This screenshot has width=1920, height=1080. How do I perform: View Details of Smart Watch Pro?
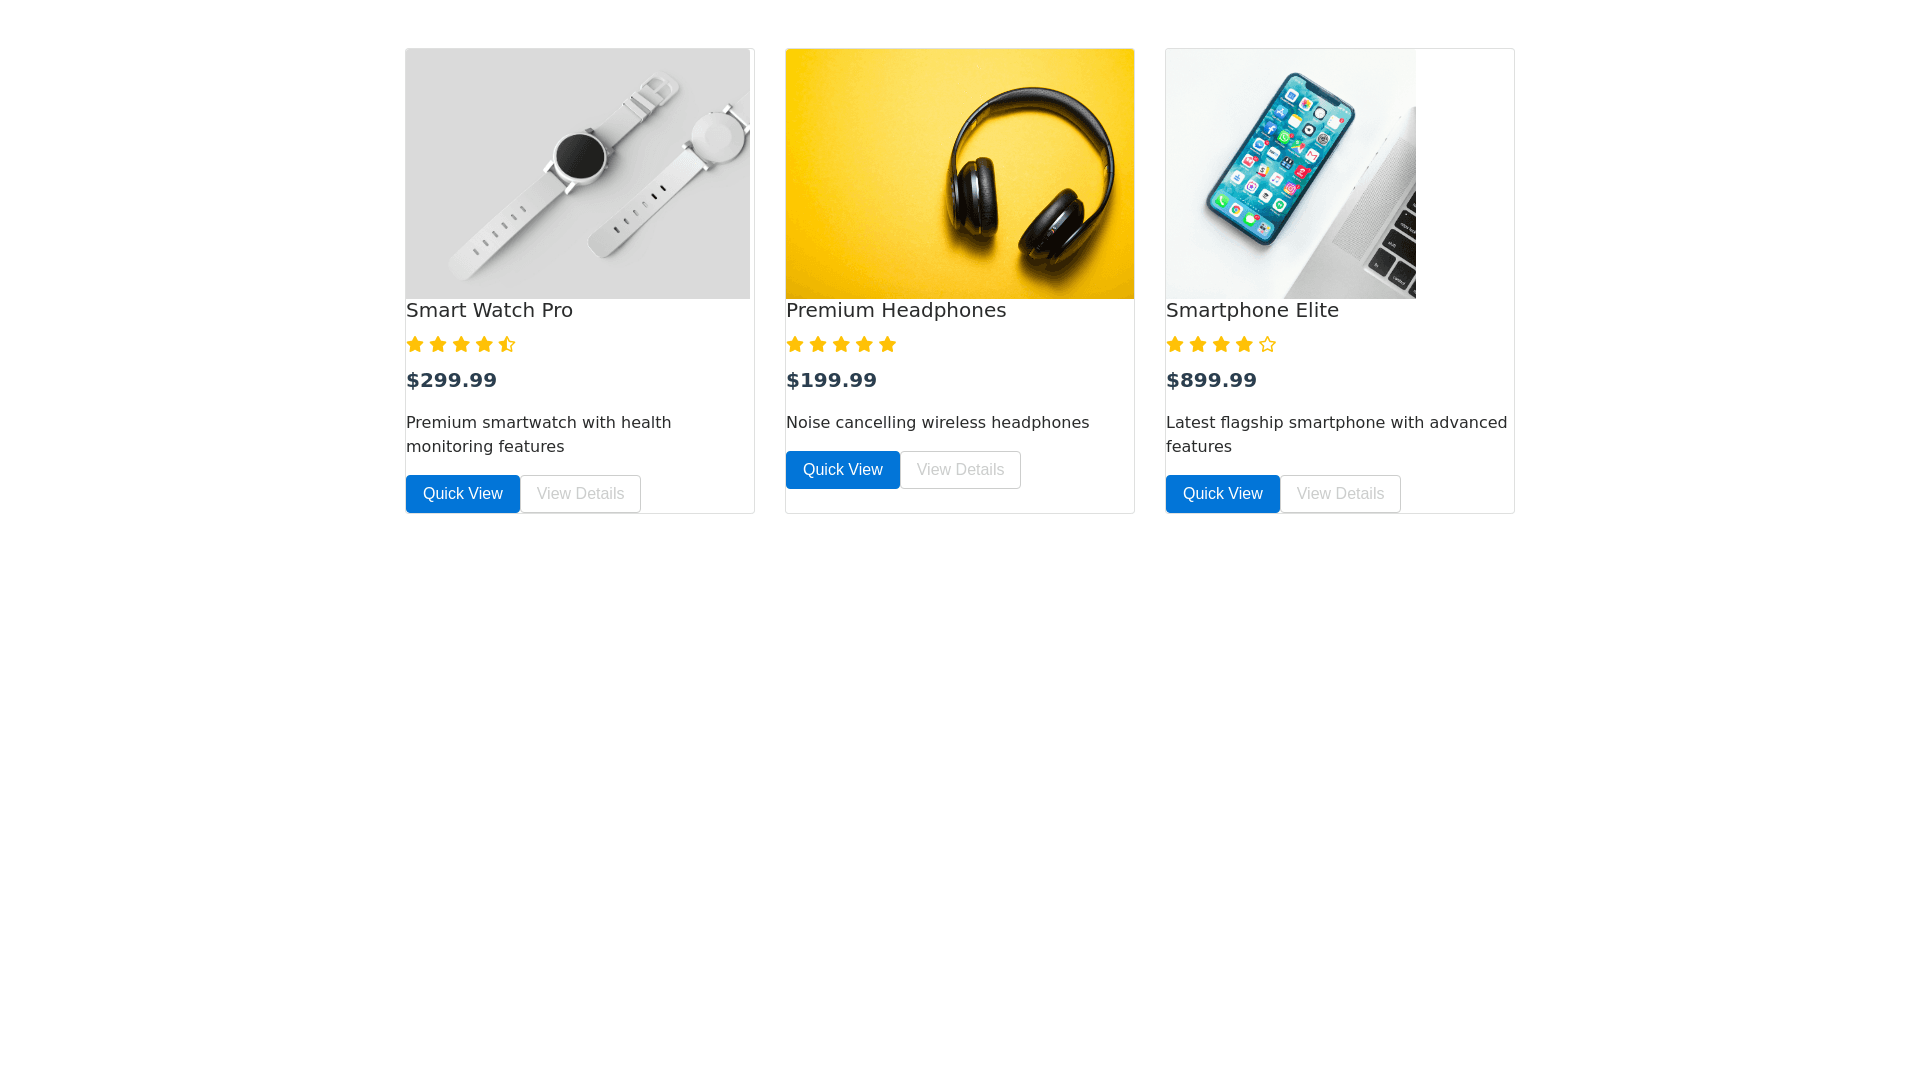click(580, 494)
